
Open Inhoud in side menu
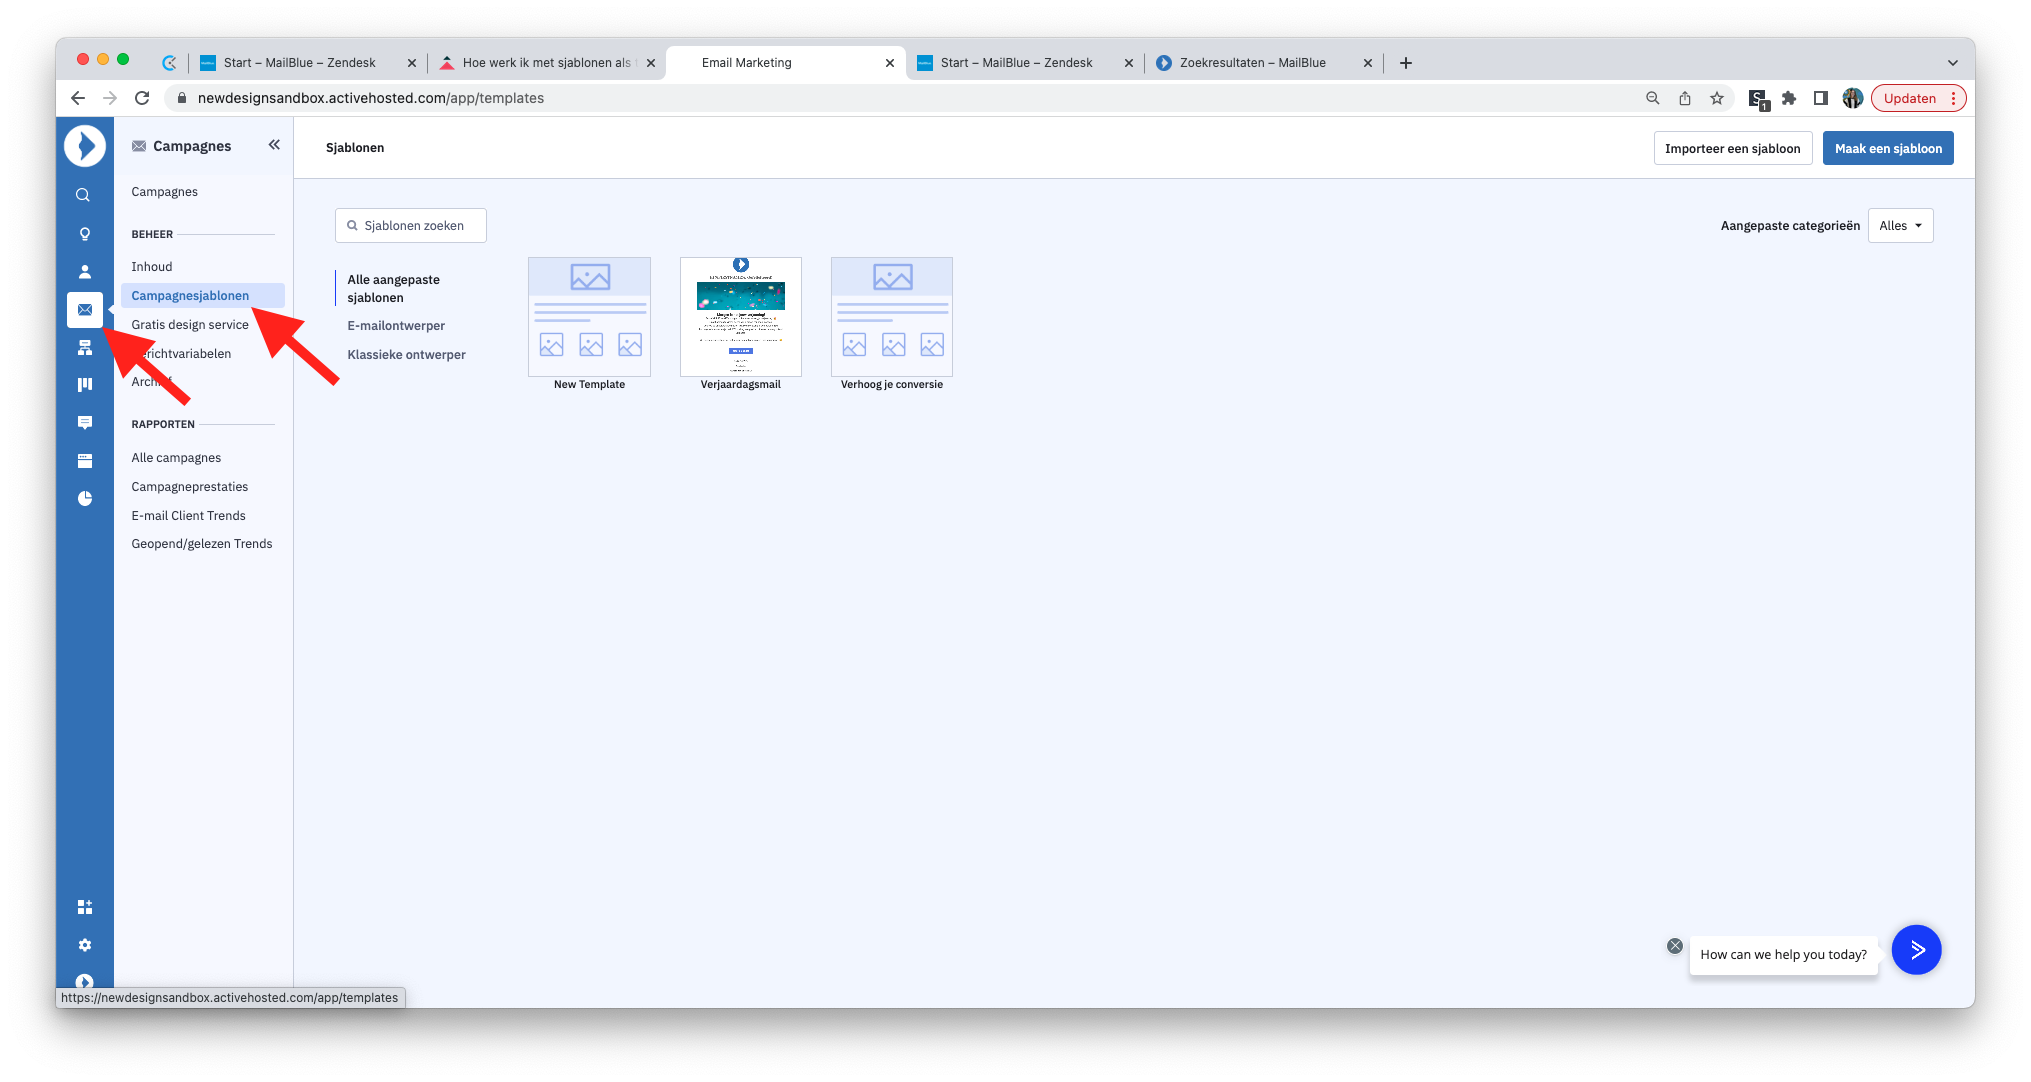151,267
